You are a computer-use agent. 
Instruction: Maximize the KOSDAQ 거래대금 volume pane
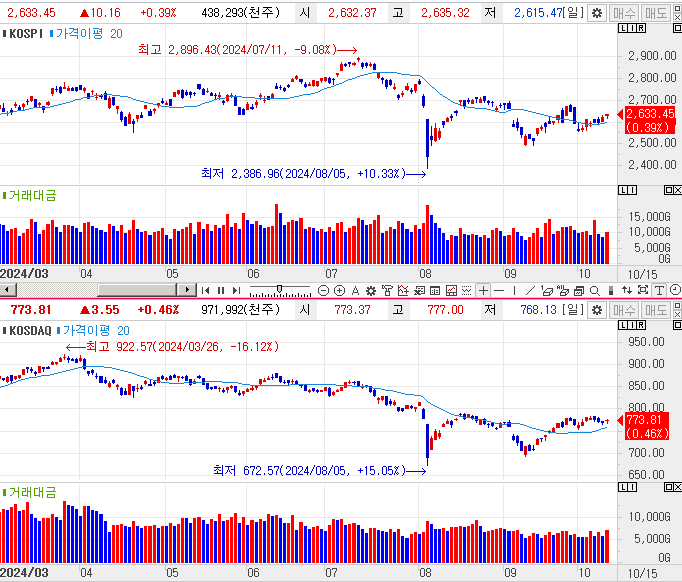[668, 487]
